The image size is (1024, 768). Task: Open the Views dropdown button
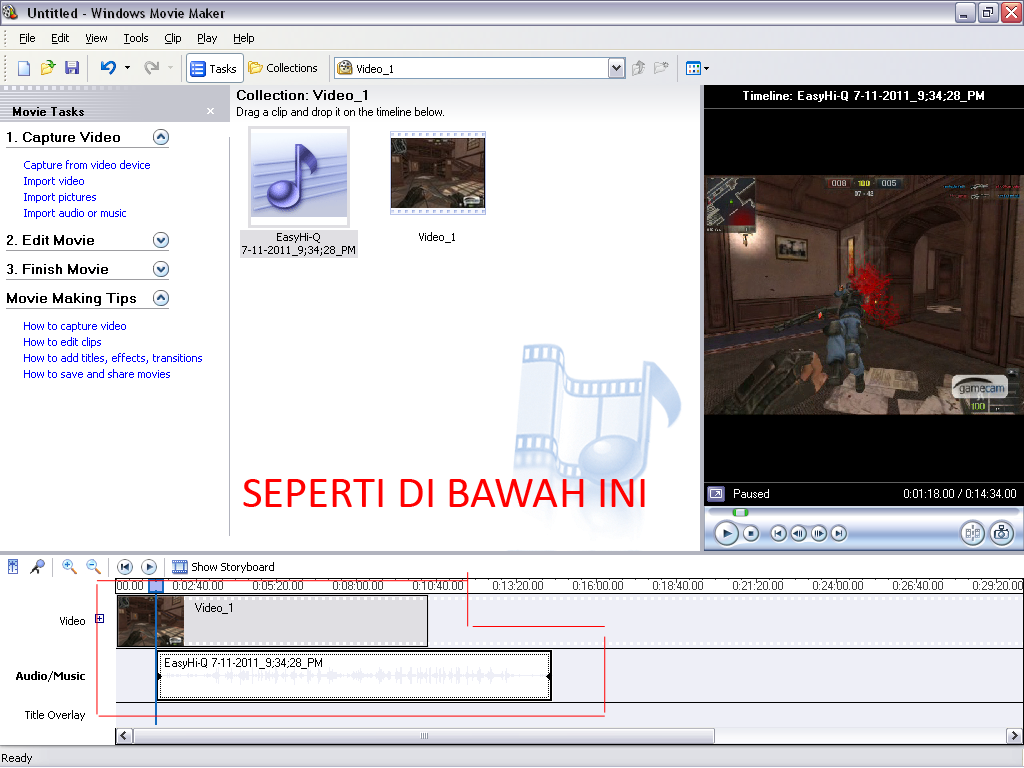pyautogui.click(x=697, y=68)
